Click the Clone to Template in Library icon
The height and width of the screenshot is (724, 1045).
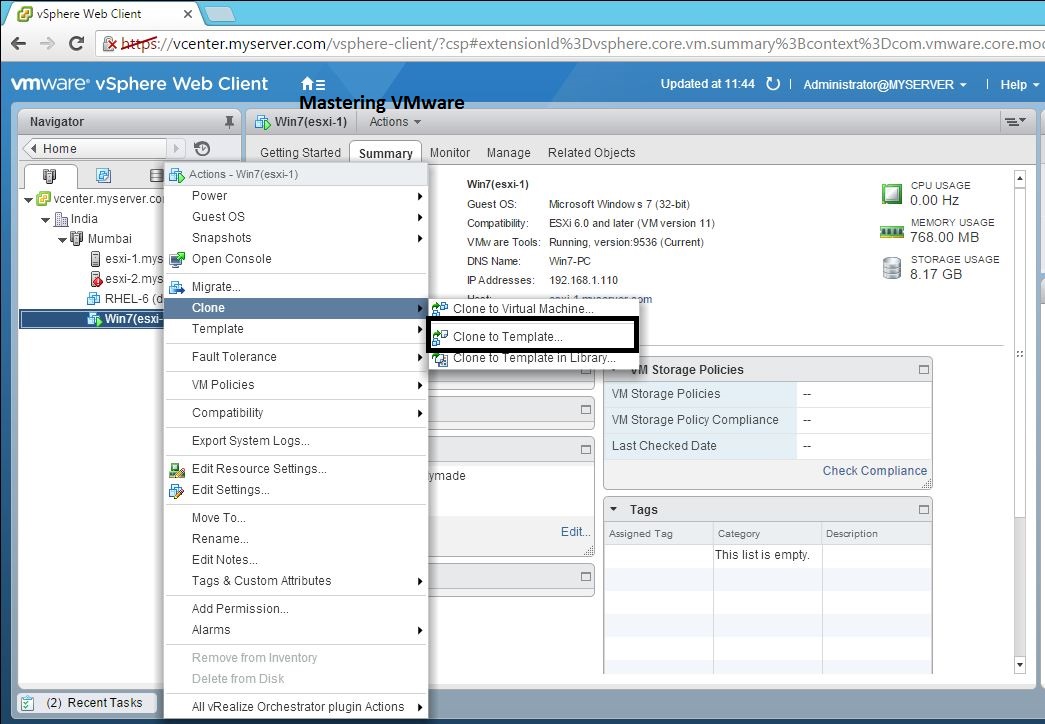(440, 359)
